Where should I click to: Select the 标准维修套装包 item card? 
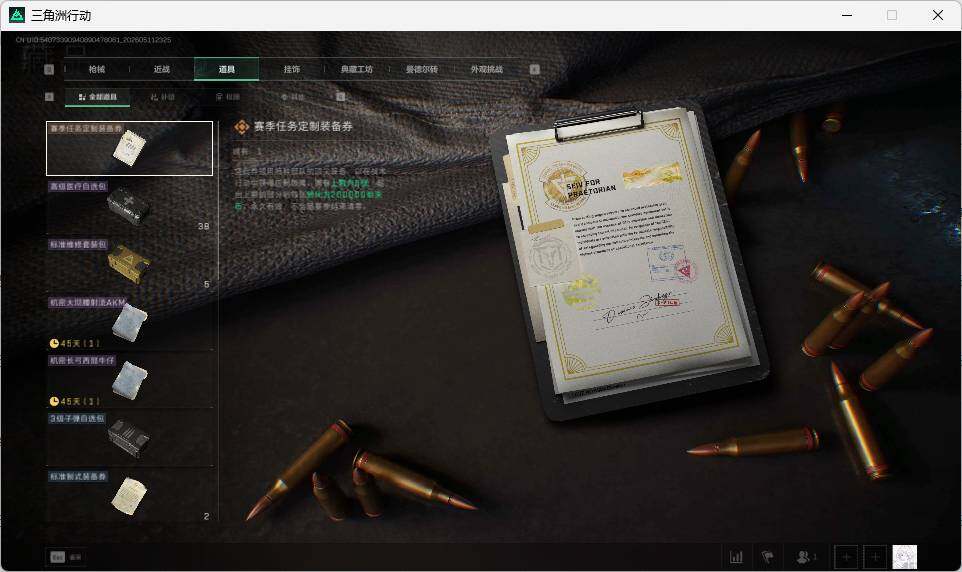(x=129, y=265)
